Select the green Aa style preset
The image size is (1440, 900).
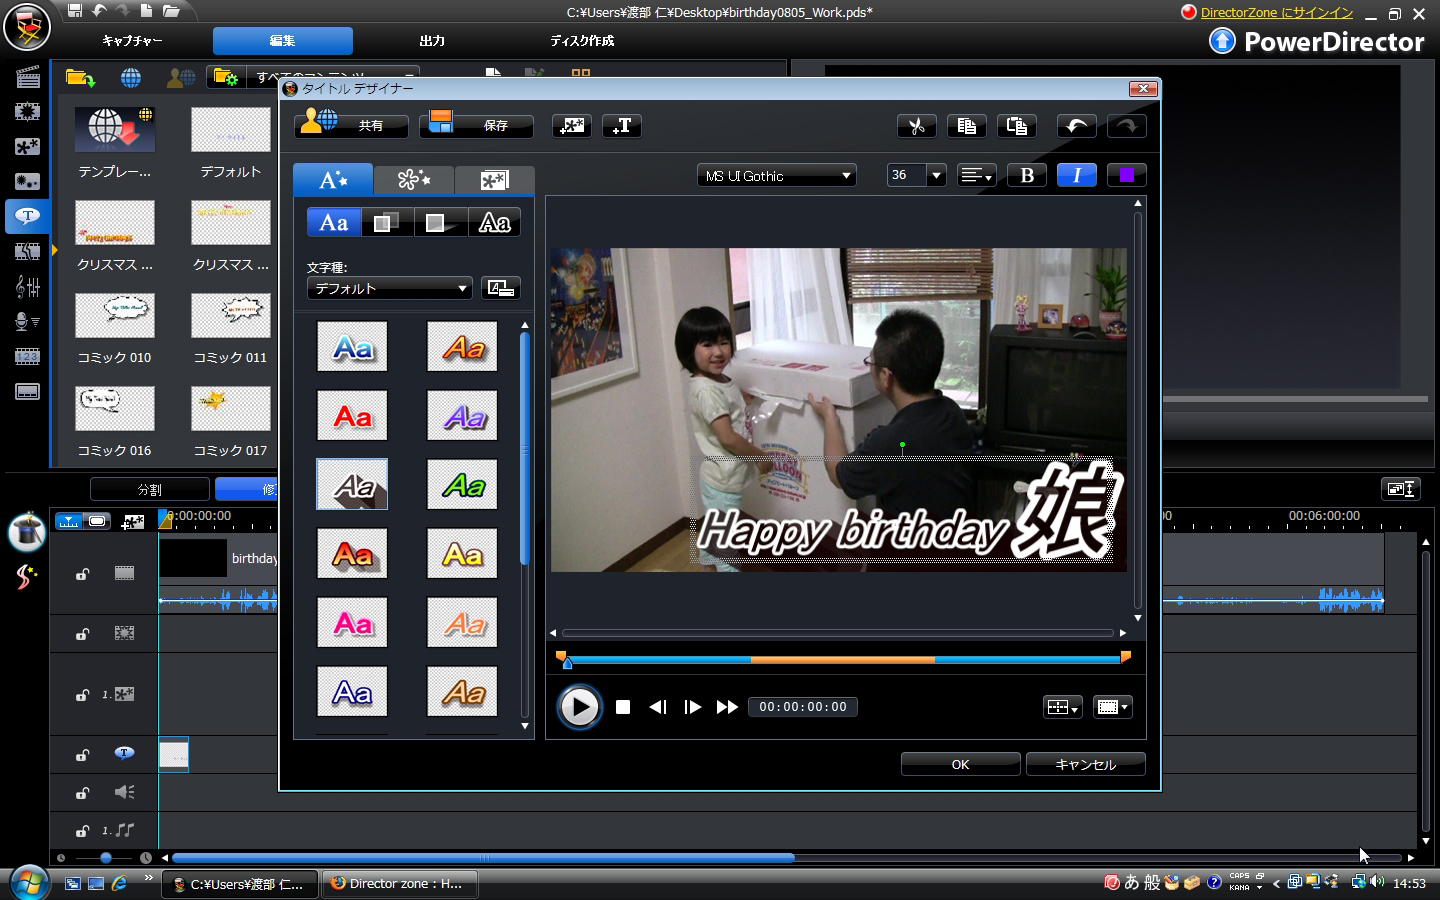(x=462, y=485)
